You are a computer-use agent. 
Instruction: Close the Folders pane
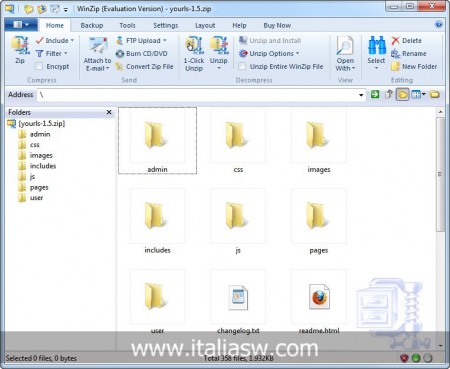point(109,112)
